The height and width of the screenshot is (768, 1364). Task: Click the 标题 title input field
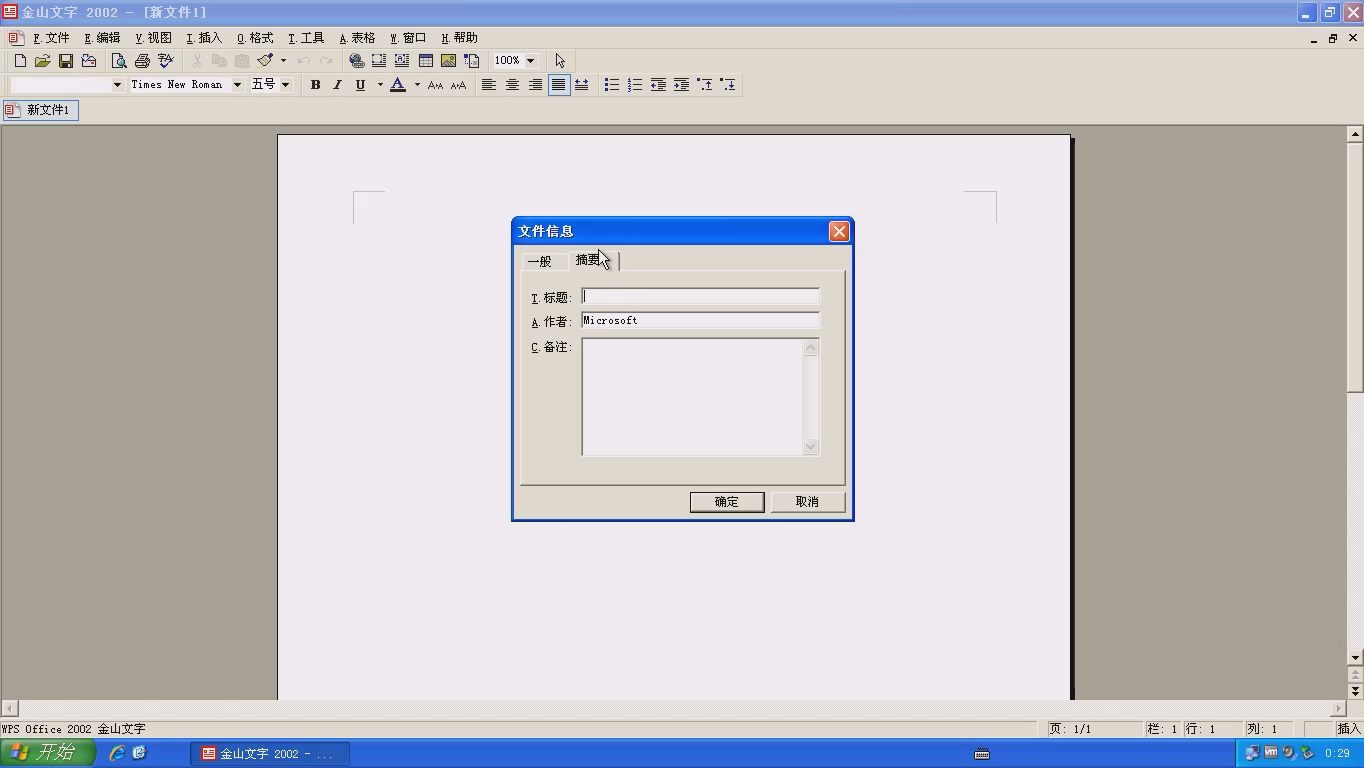[x=700, y=296]
